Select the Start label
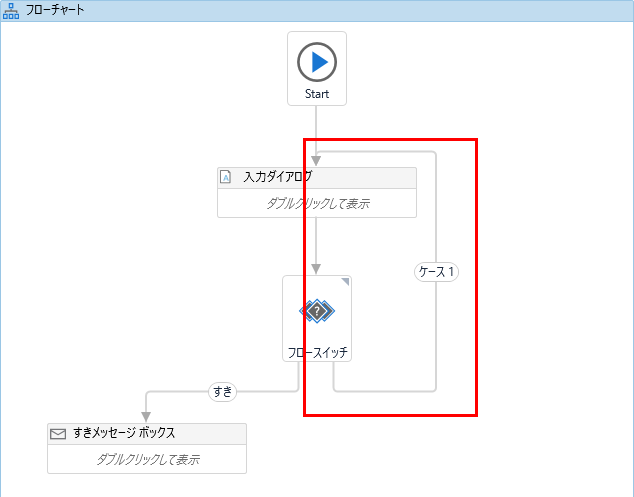The image size is (634, 497). pyautogui.click(x=317, y=94)
